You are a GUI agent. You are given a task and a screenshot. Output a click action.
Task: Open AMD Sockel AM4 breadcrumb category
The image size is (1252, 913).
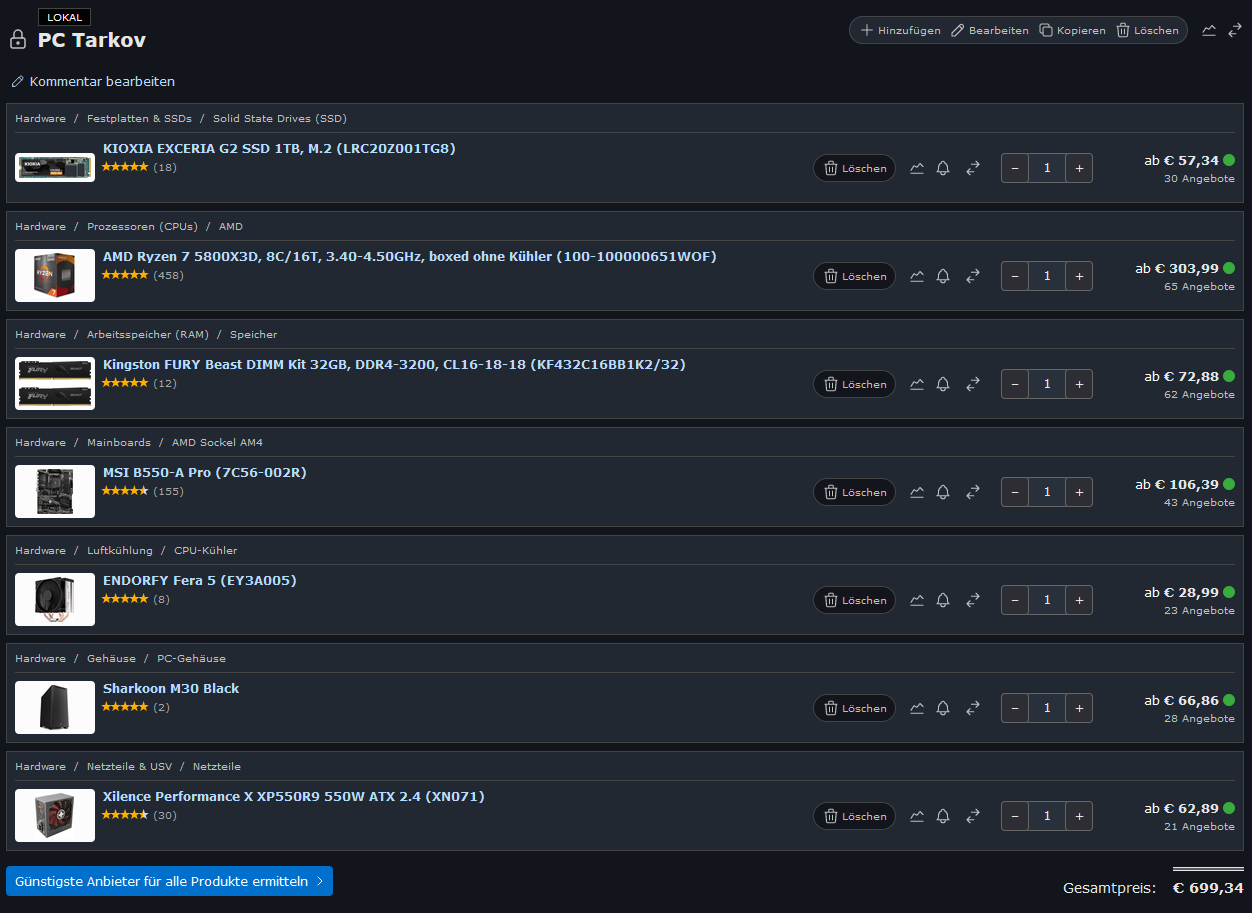click(217, 442)
